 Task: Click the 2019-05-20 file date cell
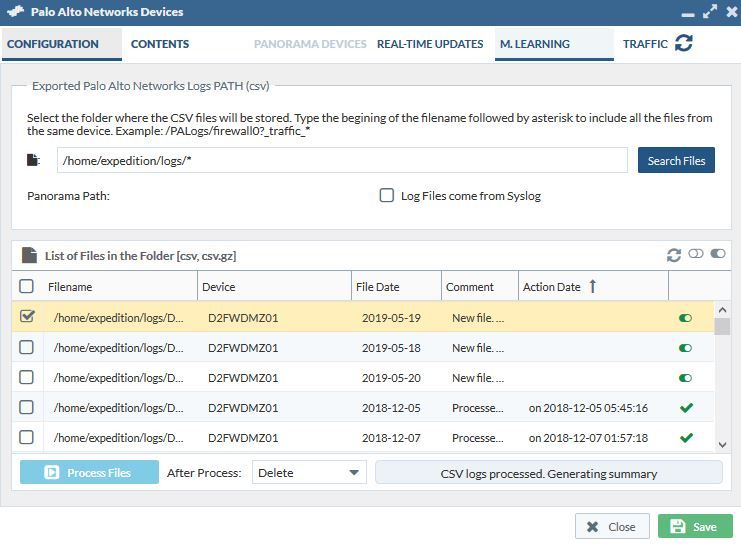pos(391,378)
